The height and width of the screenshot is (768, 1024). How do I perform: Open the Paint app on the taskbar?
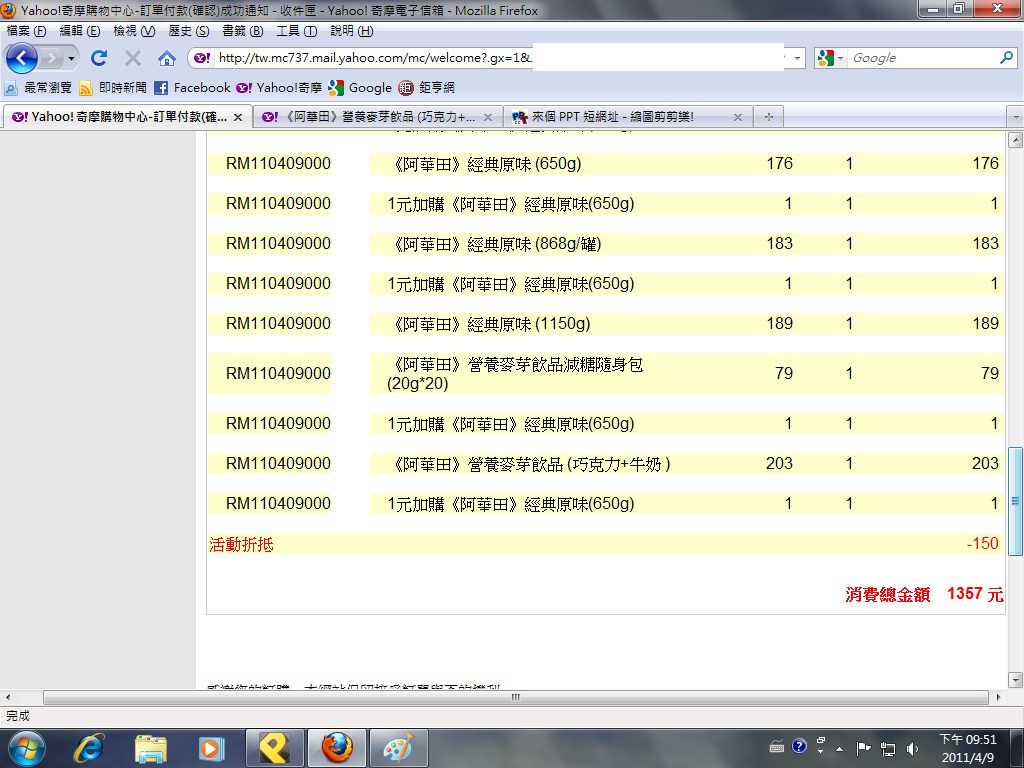399,748
